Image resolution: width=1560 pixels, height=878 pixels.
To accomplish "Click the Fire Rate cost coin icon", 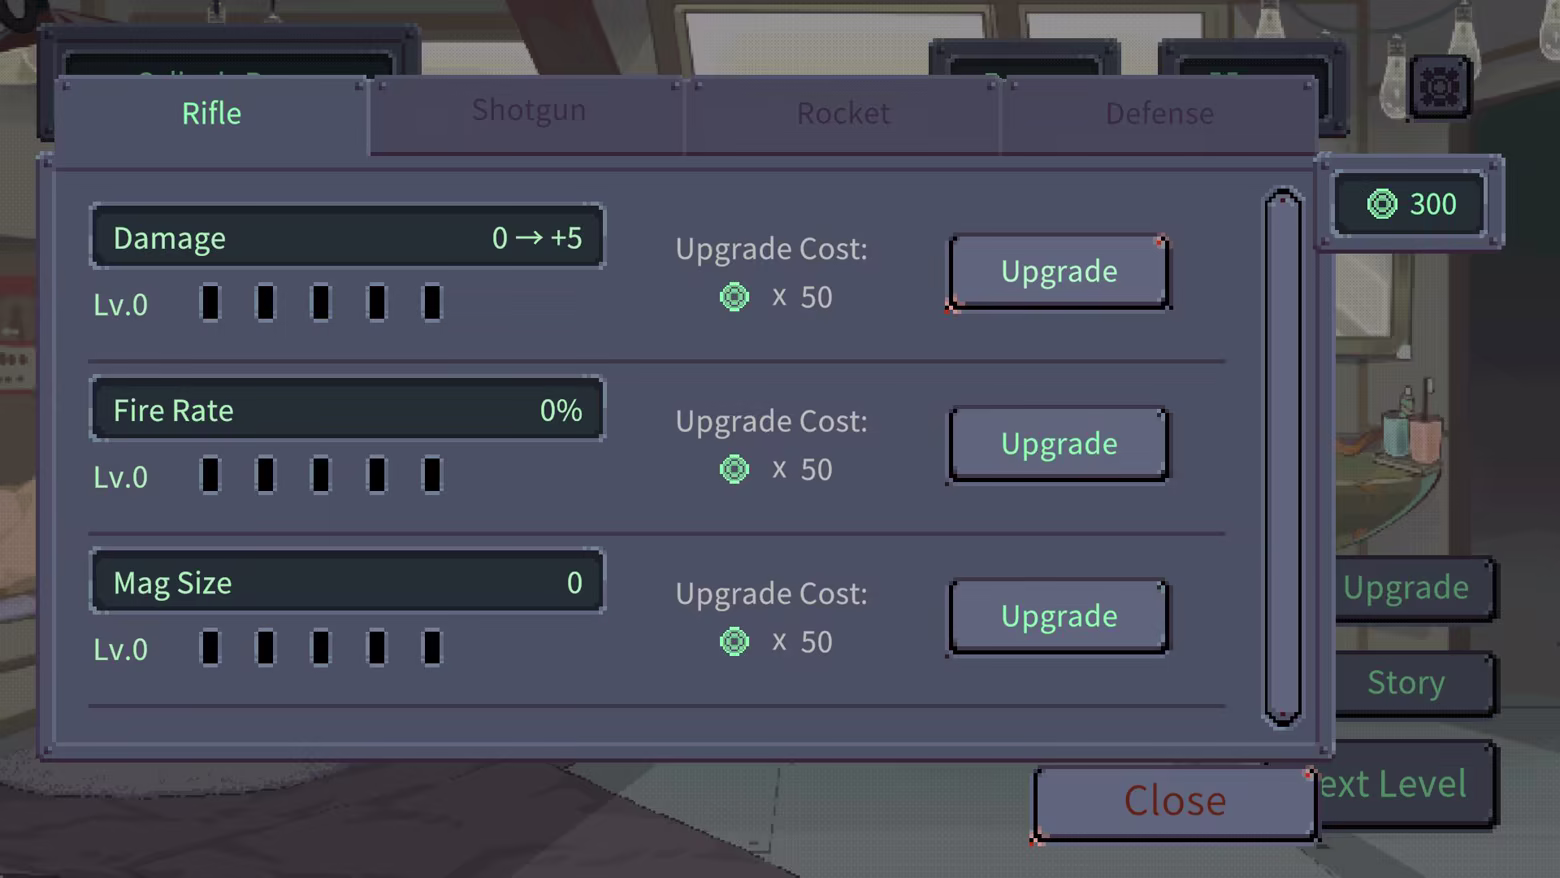I will tap(734, 469).
